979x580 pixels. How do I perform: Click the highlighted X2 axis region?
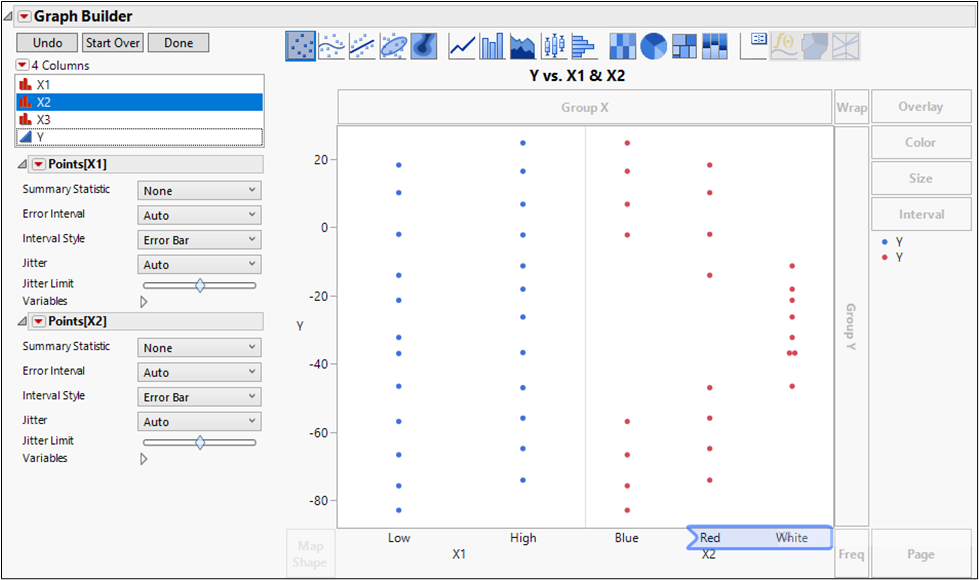(x=759, y=538)
